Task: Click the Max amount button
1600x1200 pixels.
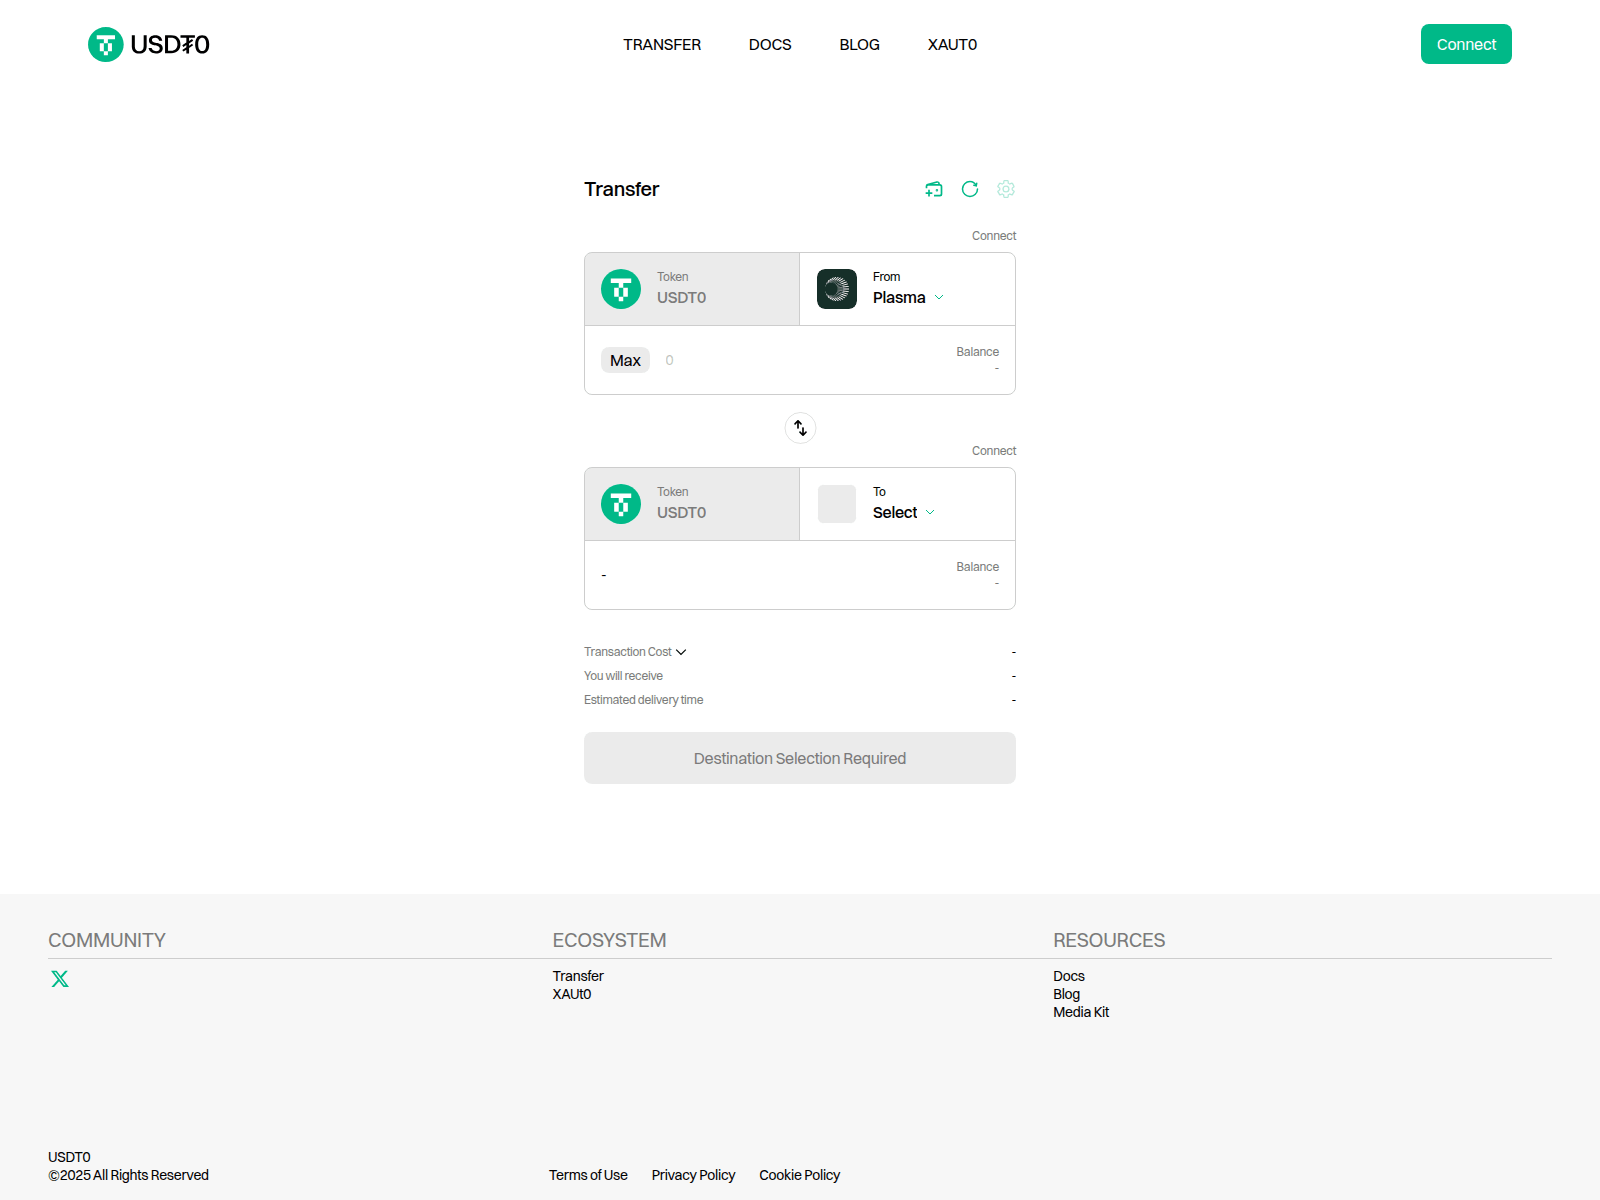Action: click(x=625, y=360)
